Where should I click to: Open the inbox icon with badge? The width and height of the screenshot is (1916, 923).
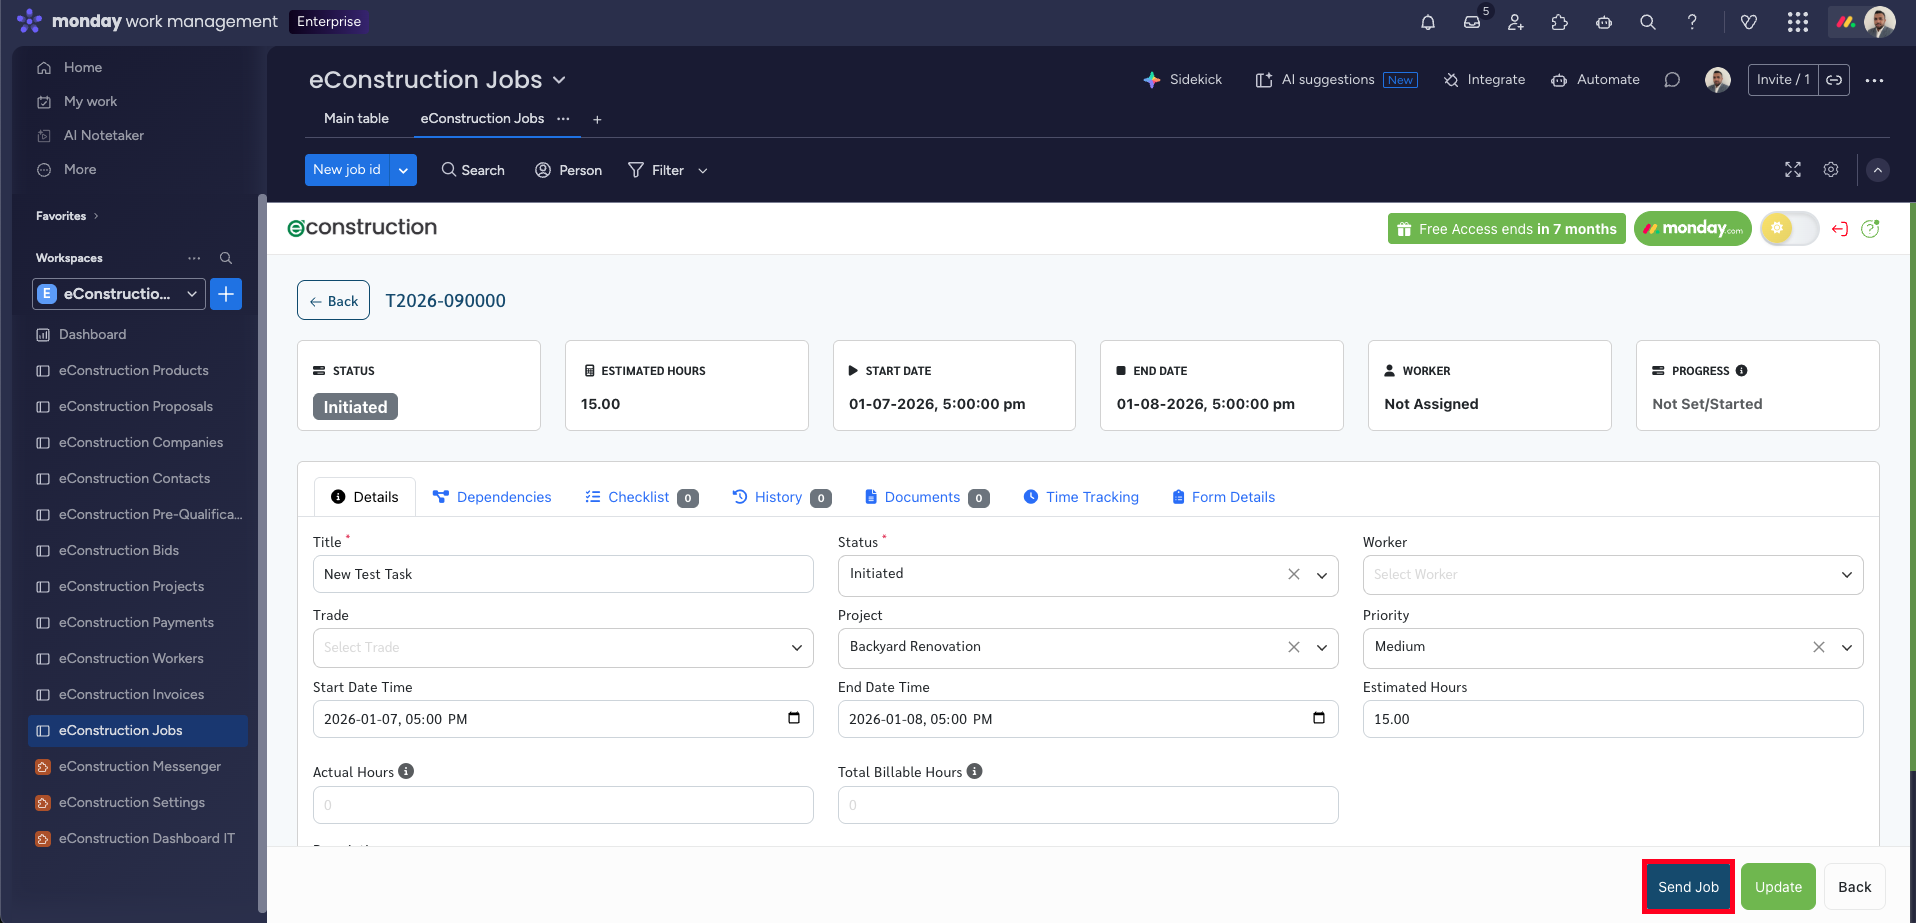[x=1472, y=22]
